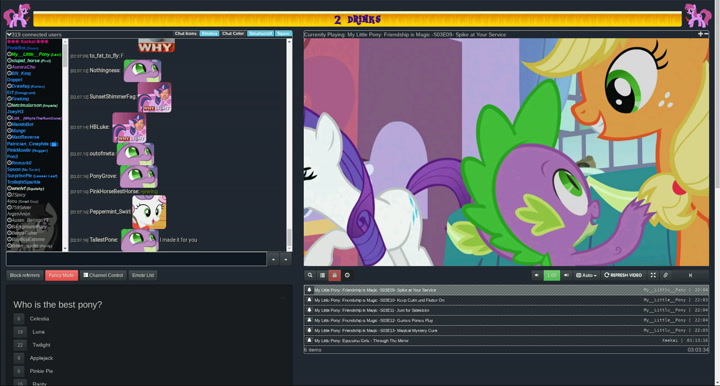Click the plus icon above the video
The width and height of the screenshot is (720, 386).
(x=700, y=34)
